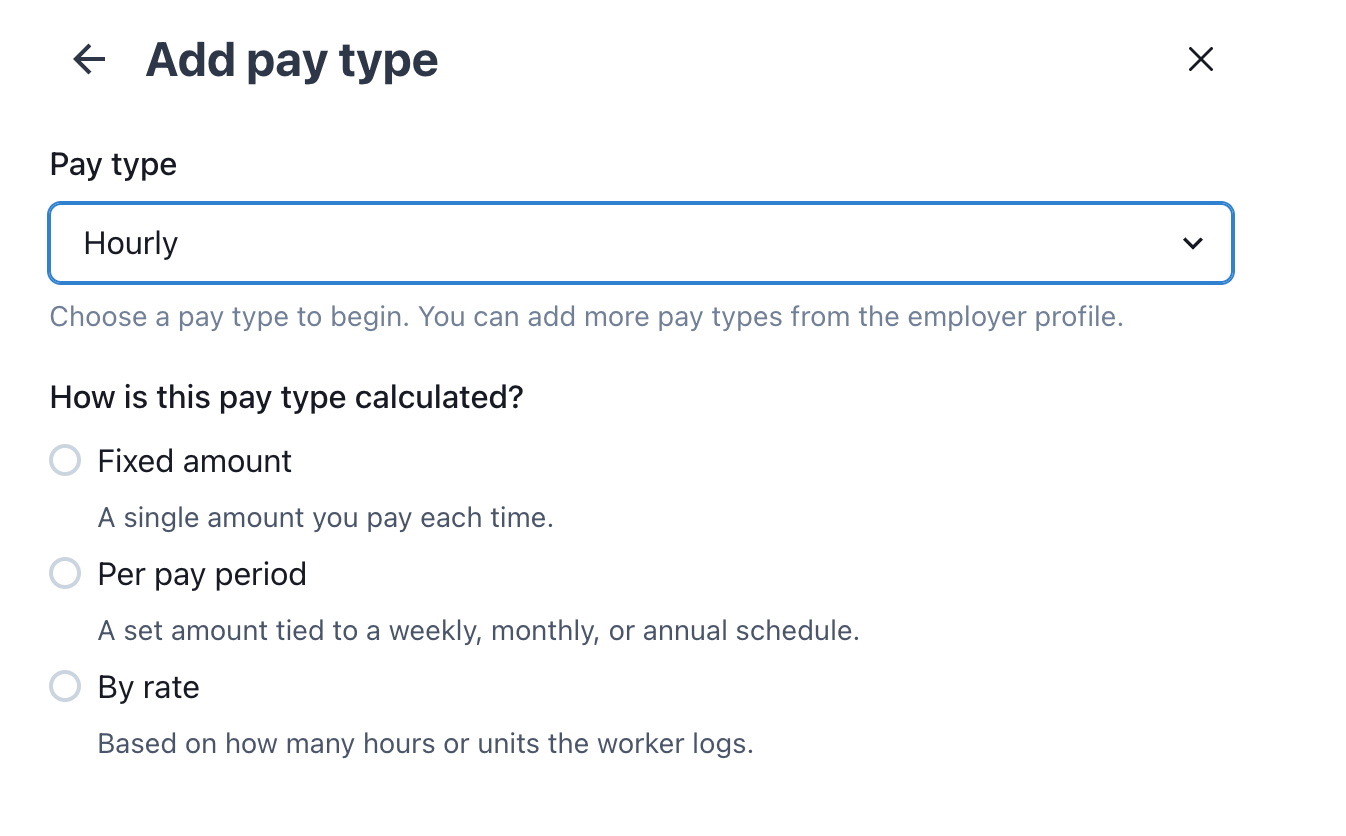Open the Pay type dropdown

click(640, 243)
